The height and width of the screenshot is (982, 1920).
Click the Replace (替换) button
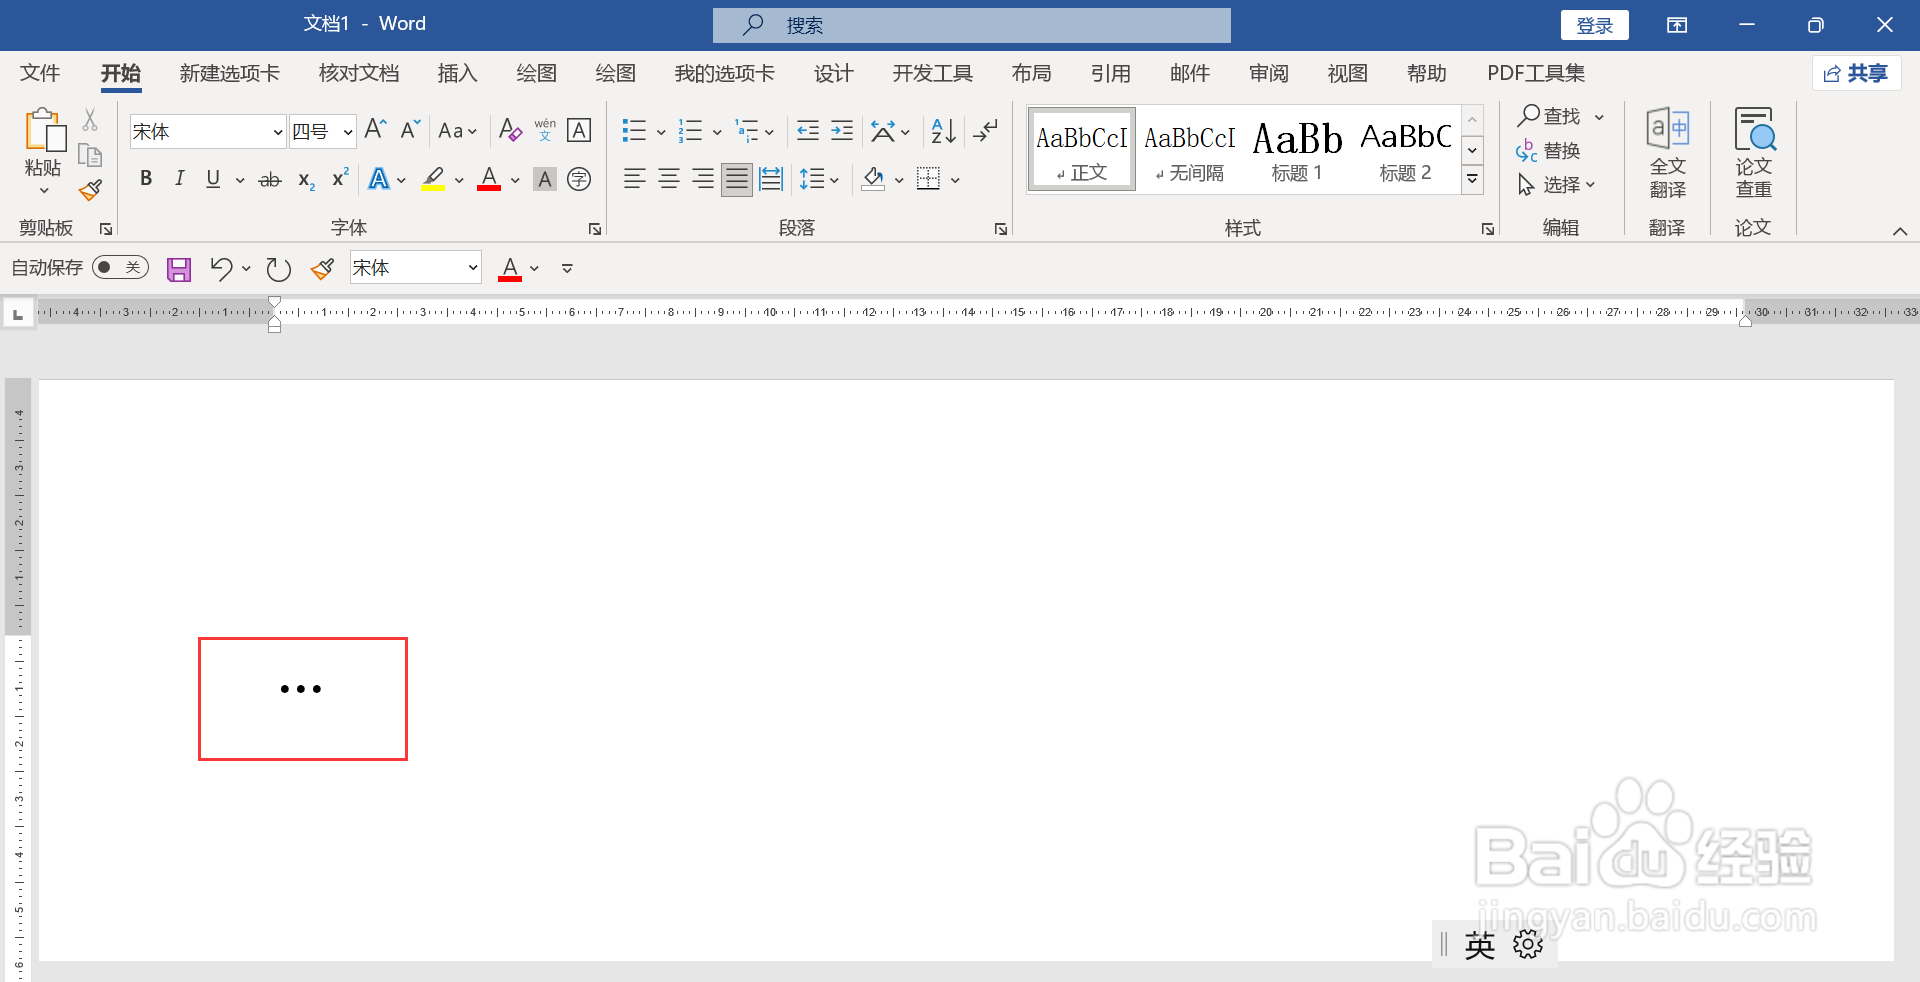coord(1548,151)
